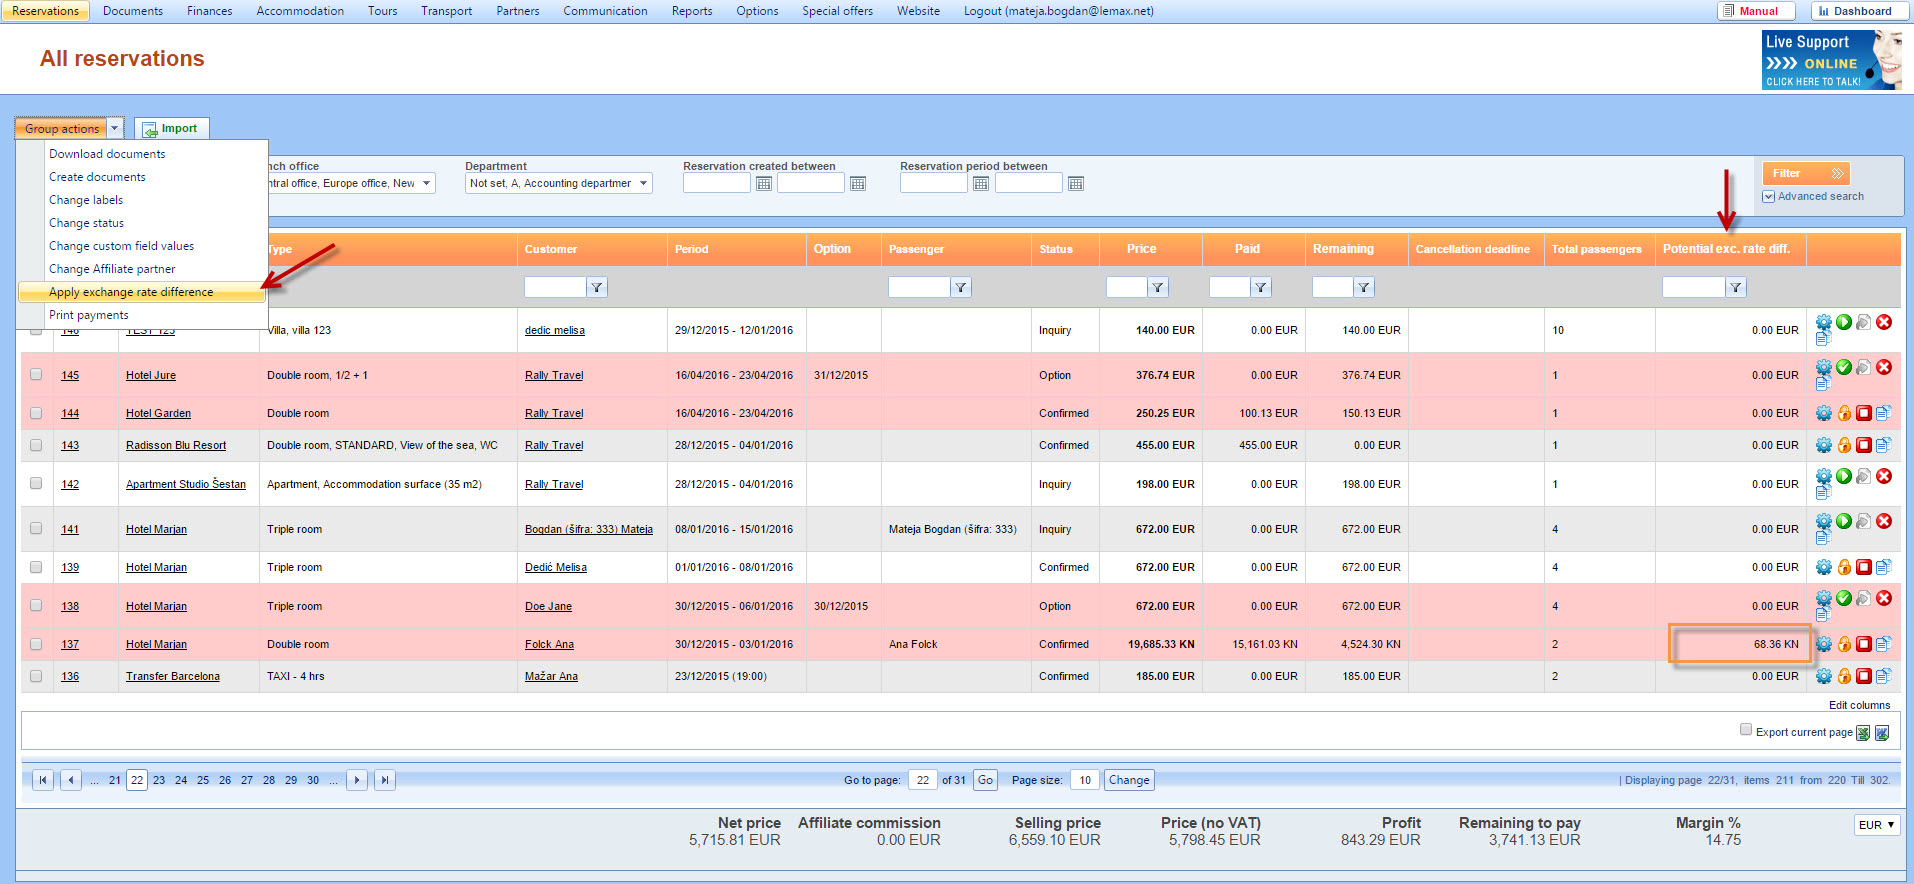
Task: Tick checkbox for reservation 142 Apartment Studio Šestan
Action: pyautogui.click(x=36, y=483)
